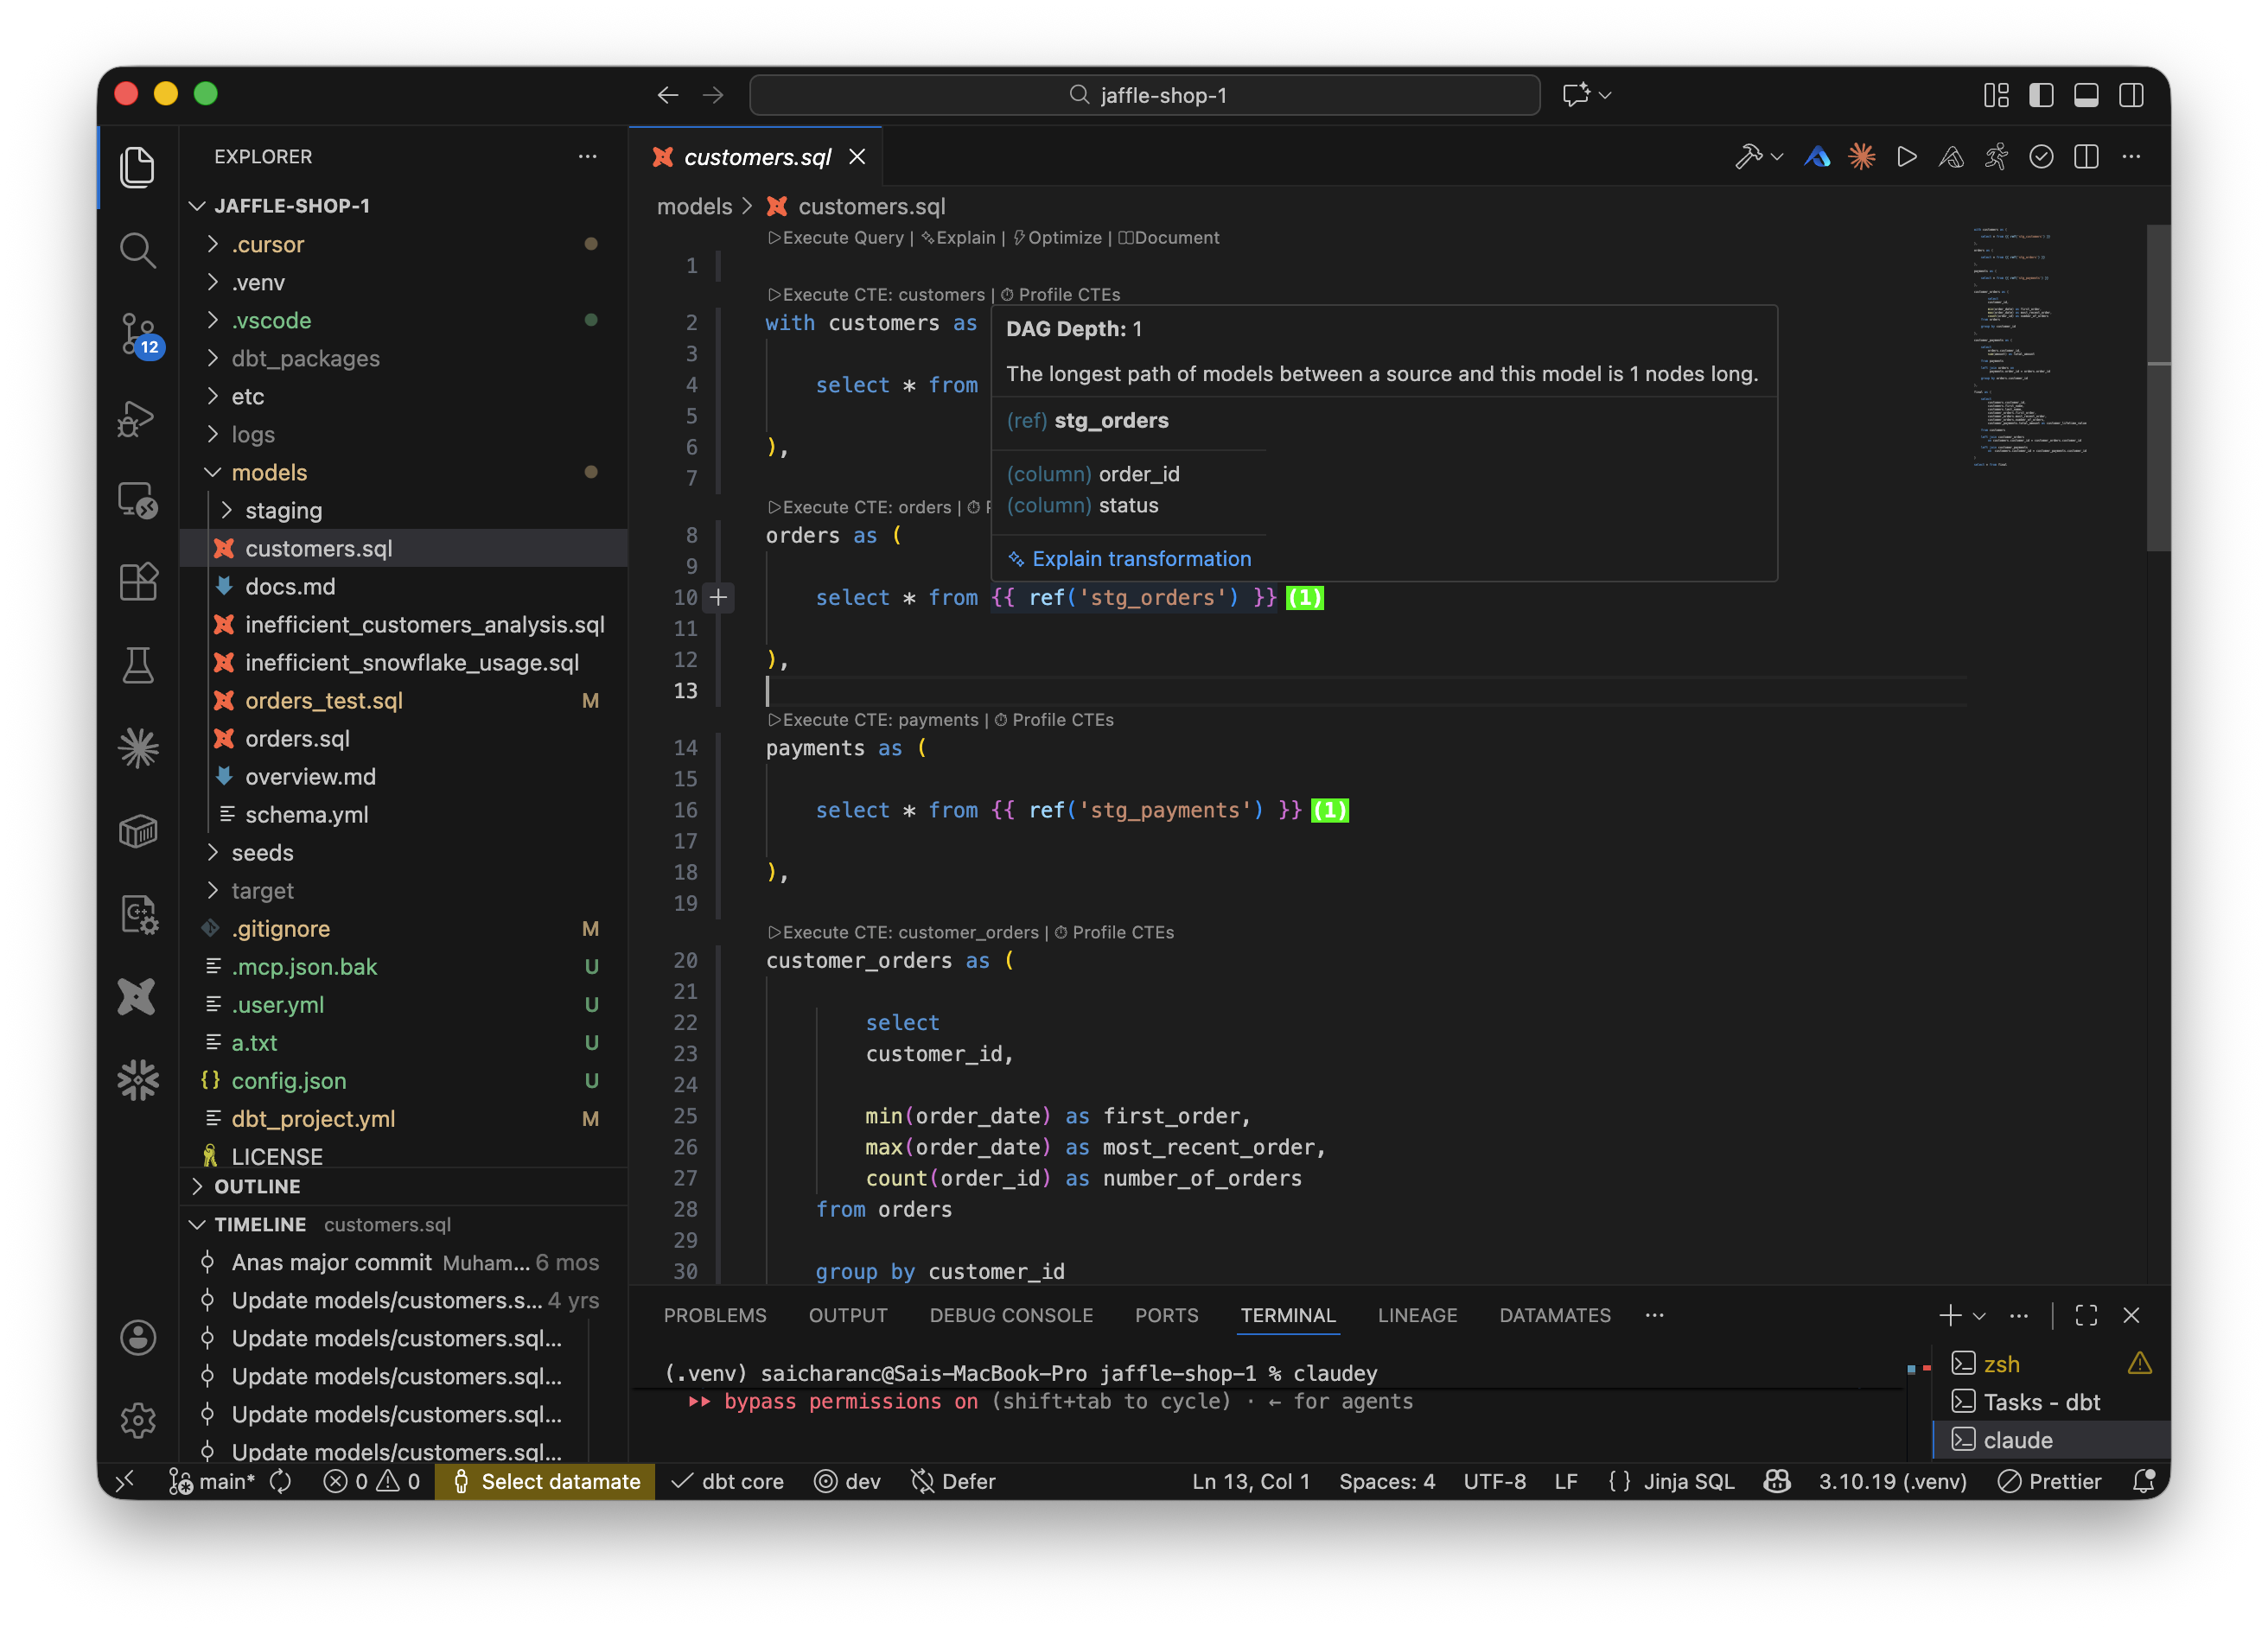Click Explain transformation in hover popup
This screenshot has height=1628, width=2268.
pyautogui.click(x=1130, y=559)
